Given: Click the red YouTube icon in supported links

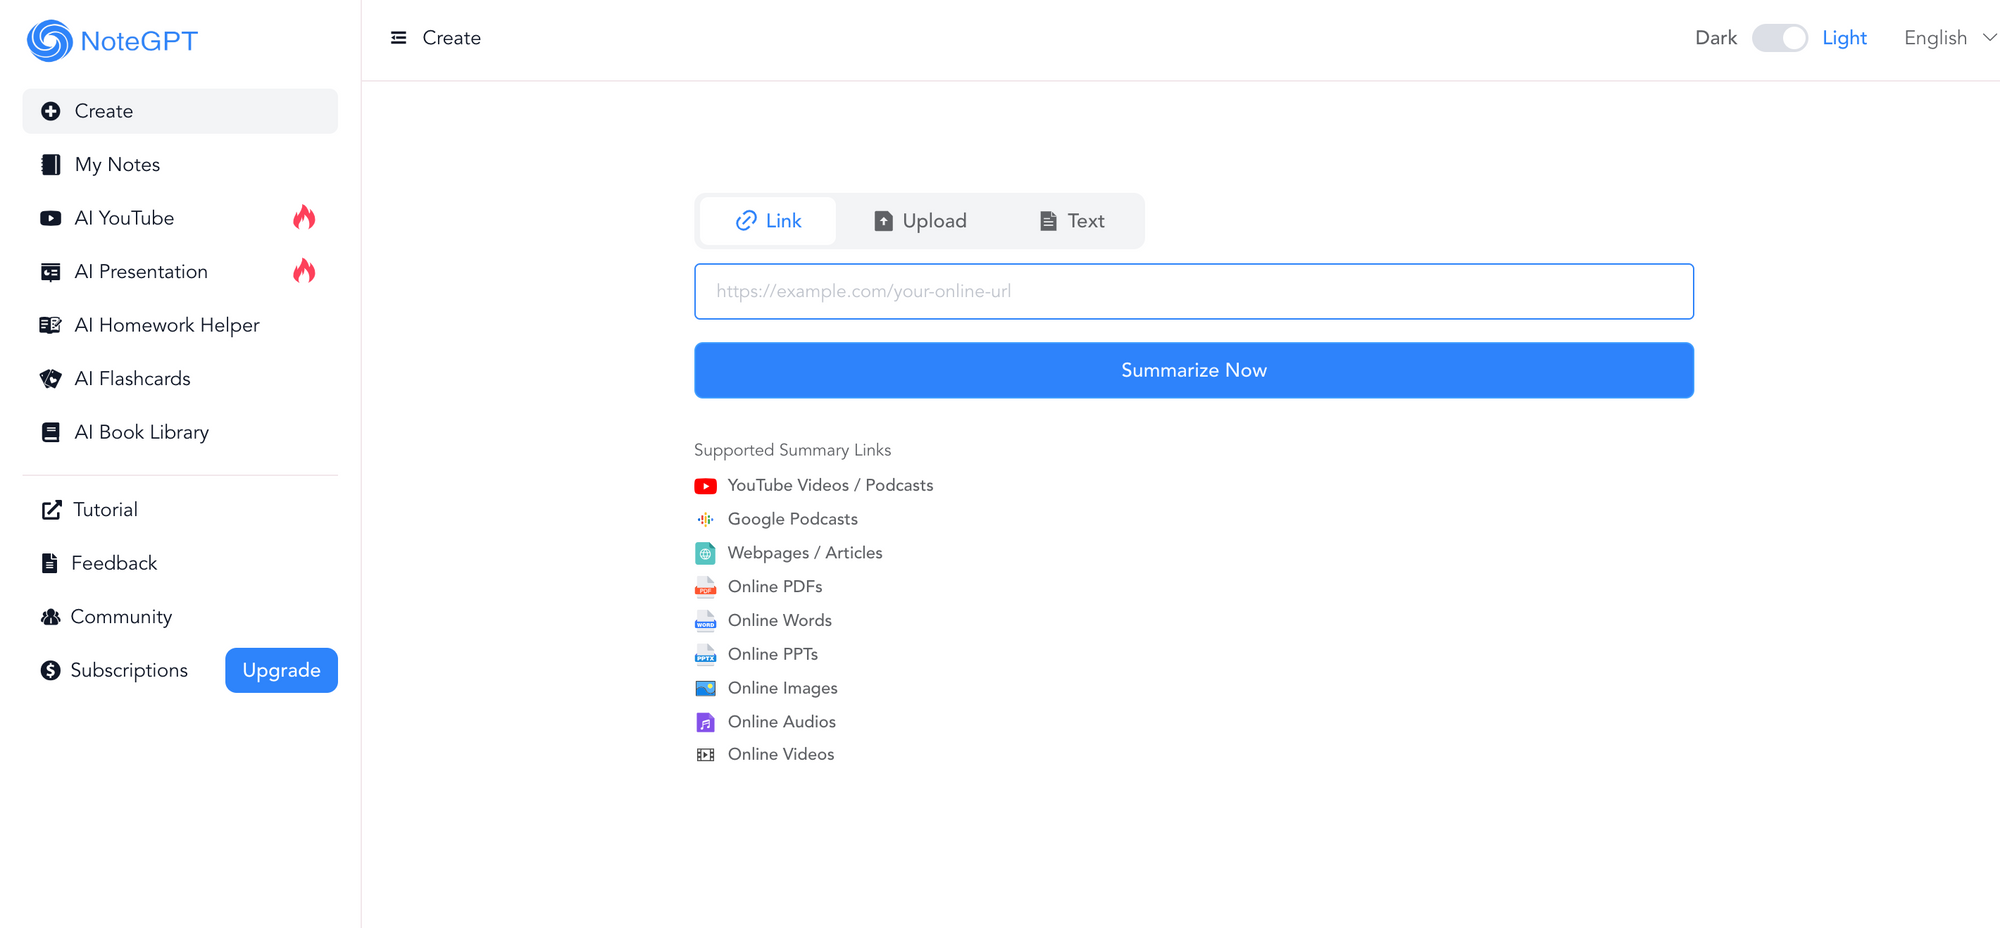Looking at the screenshot, I should (705, 486).
